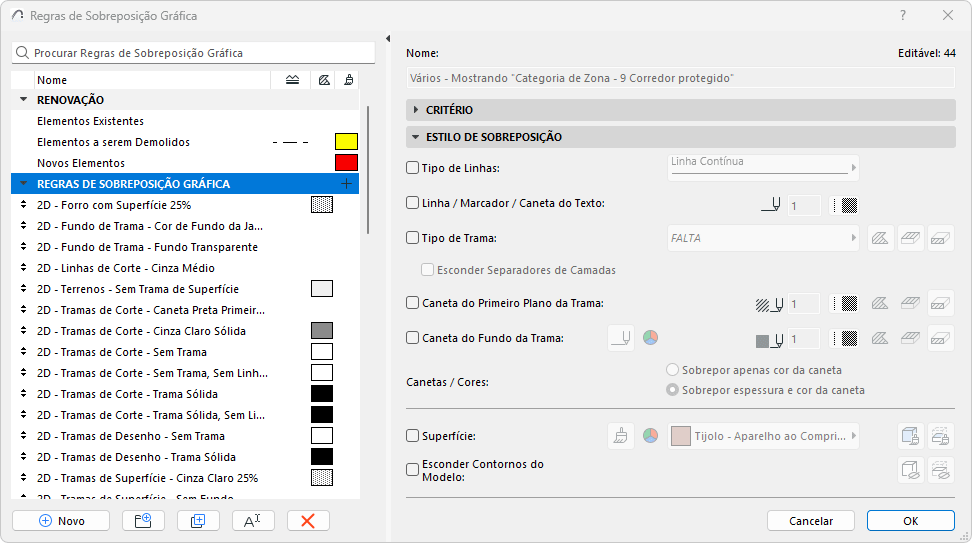The width and height of the screenshot is (972, 543).
Task: Enable Linha / Marcador / Caneta do Texto checkbox
Action: (412, 203)
